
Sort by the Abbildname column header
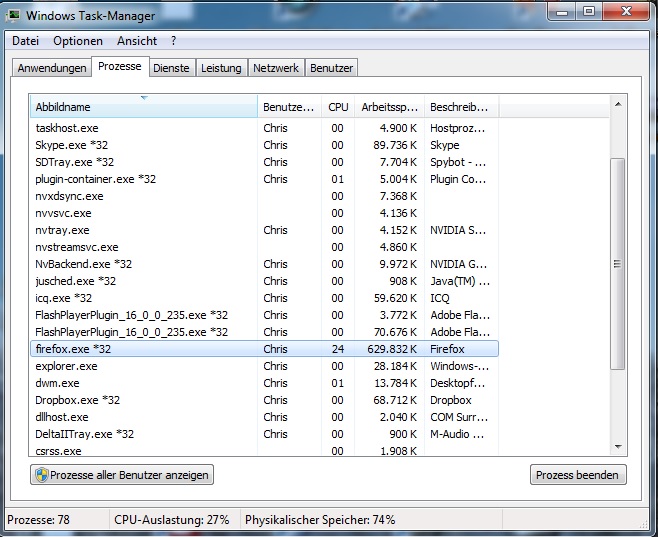[144, 107]
